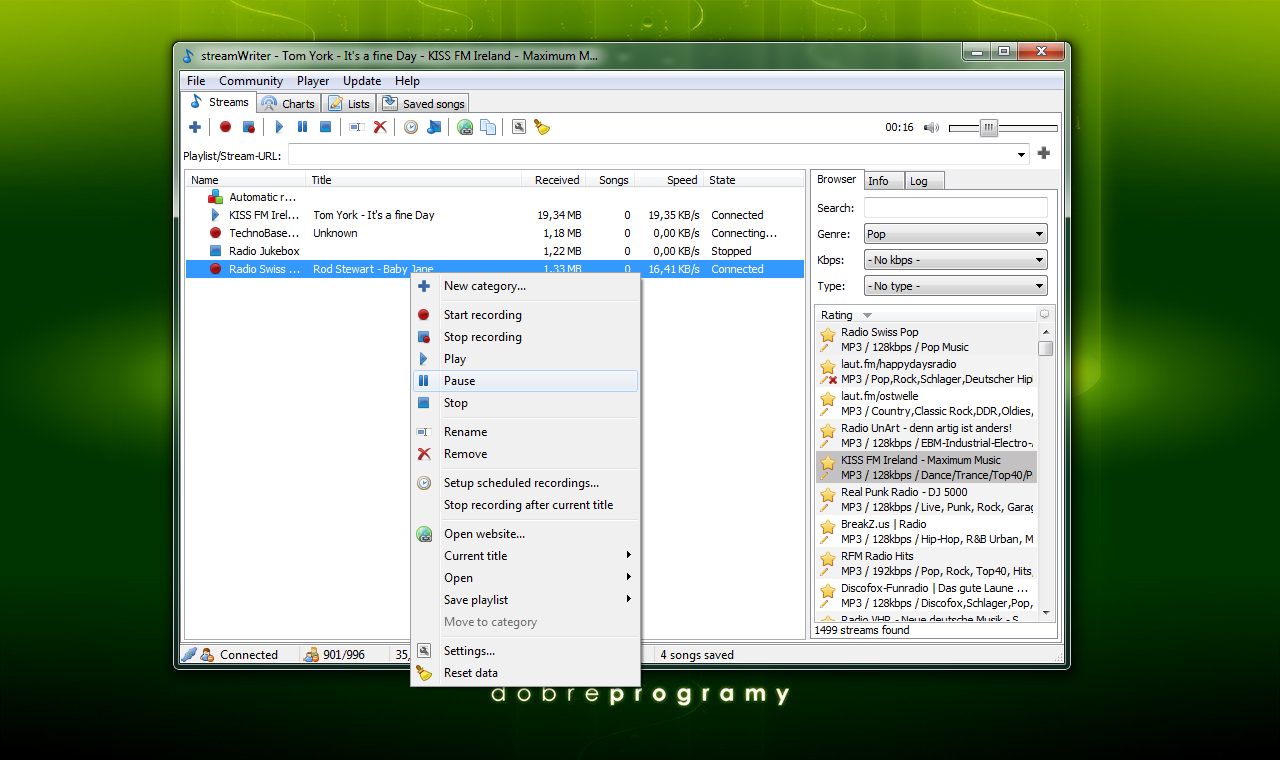Select the Automatic recordings category row
The width and height of the screenshot is (1280, 760).
(x=495, y=197)
